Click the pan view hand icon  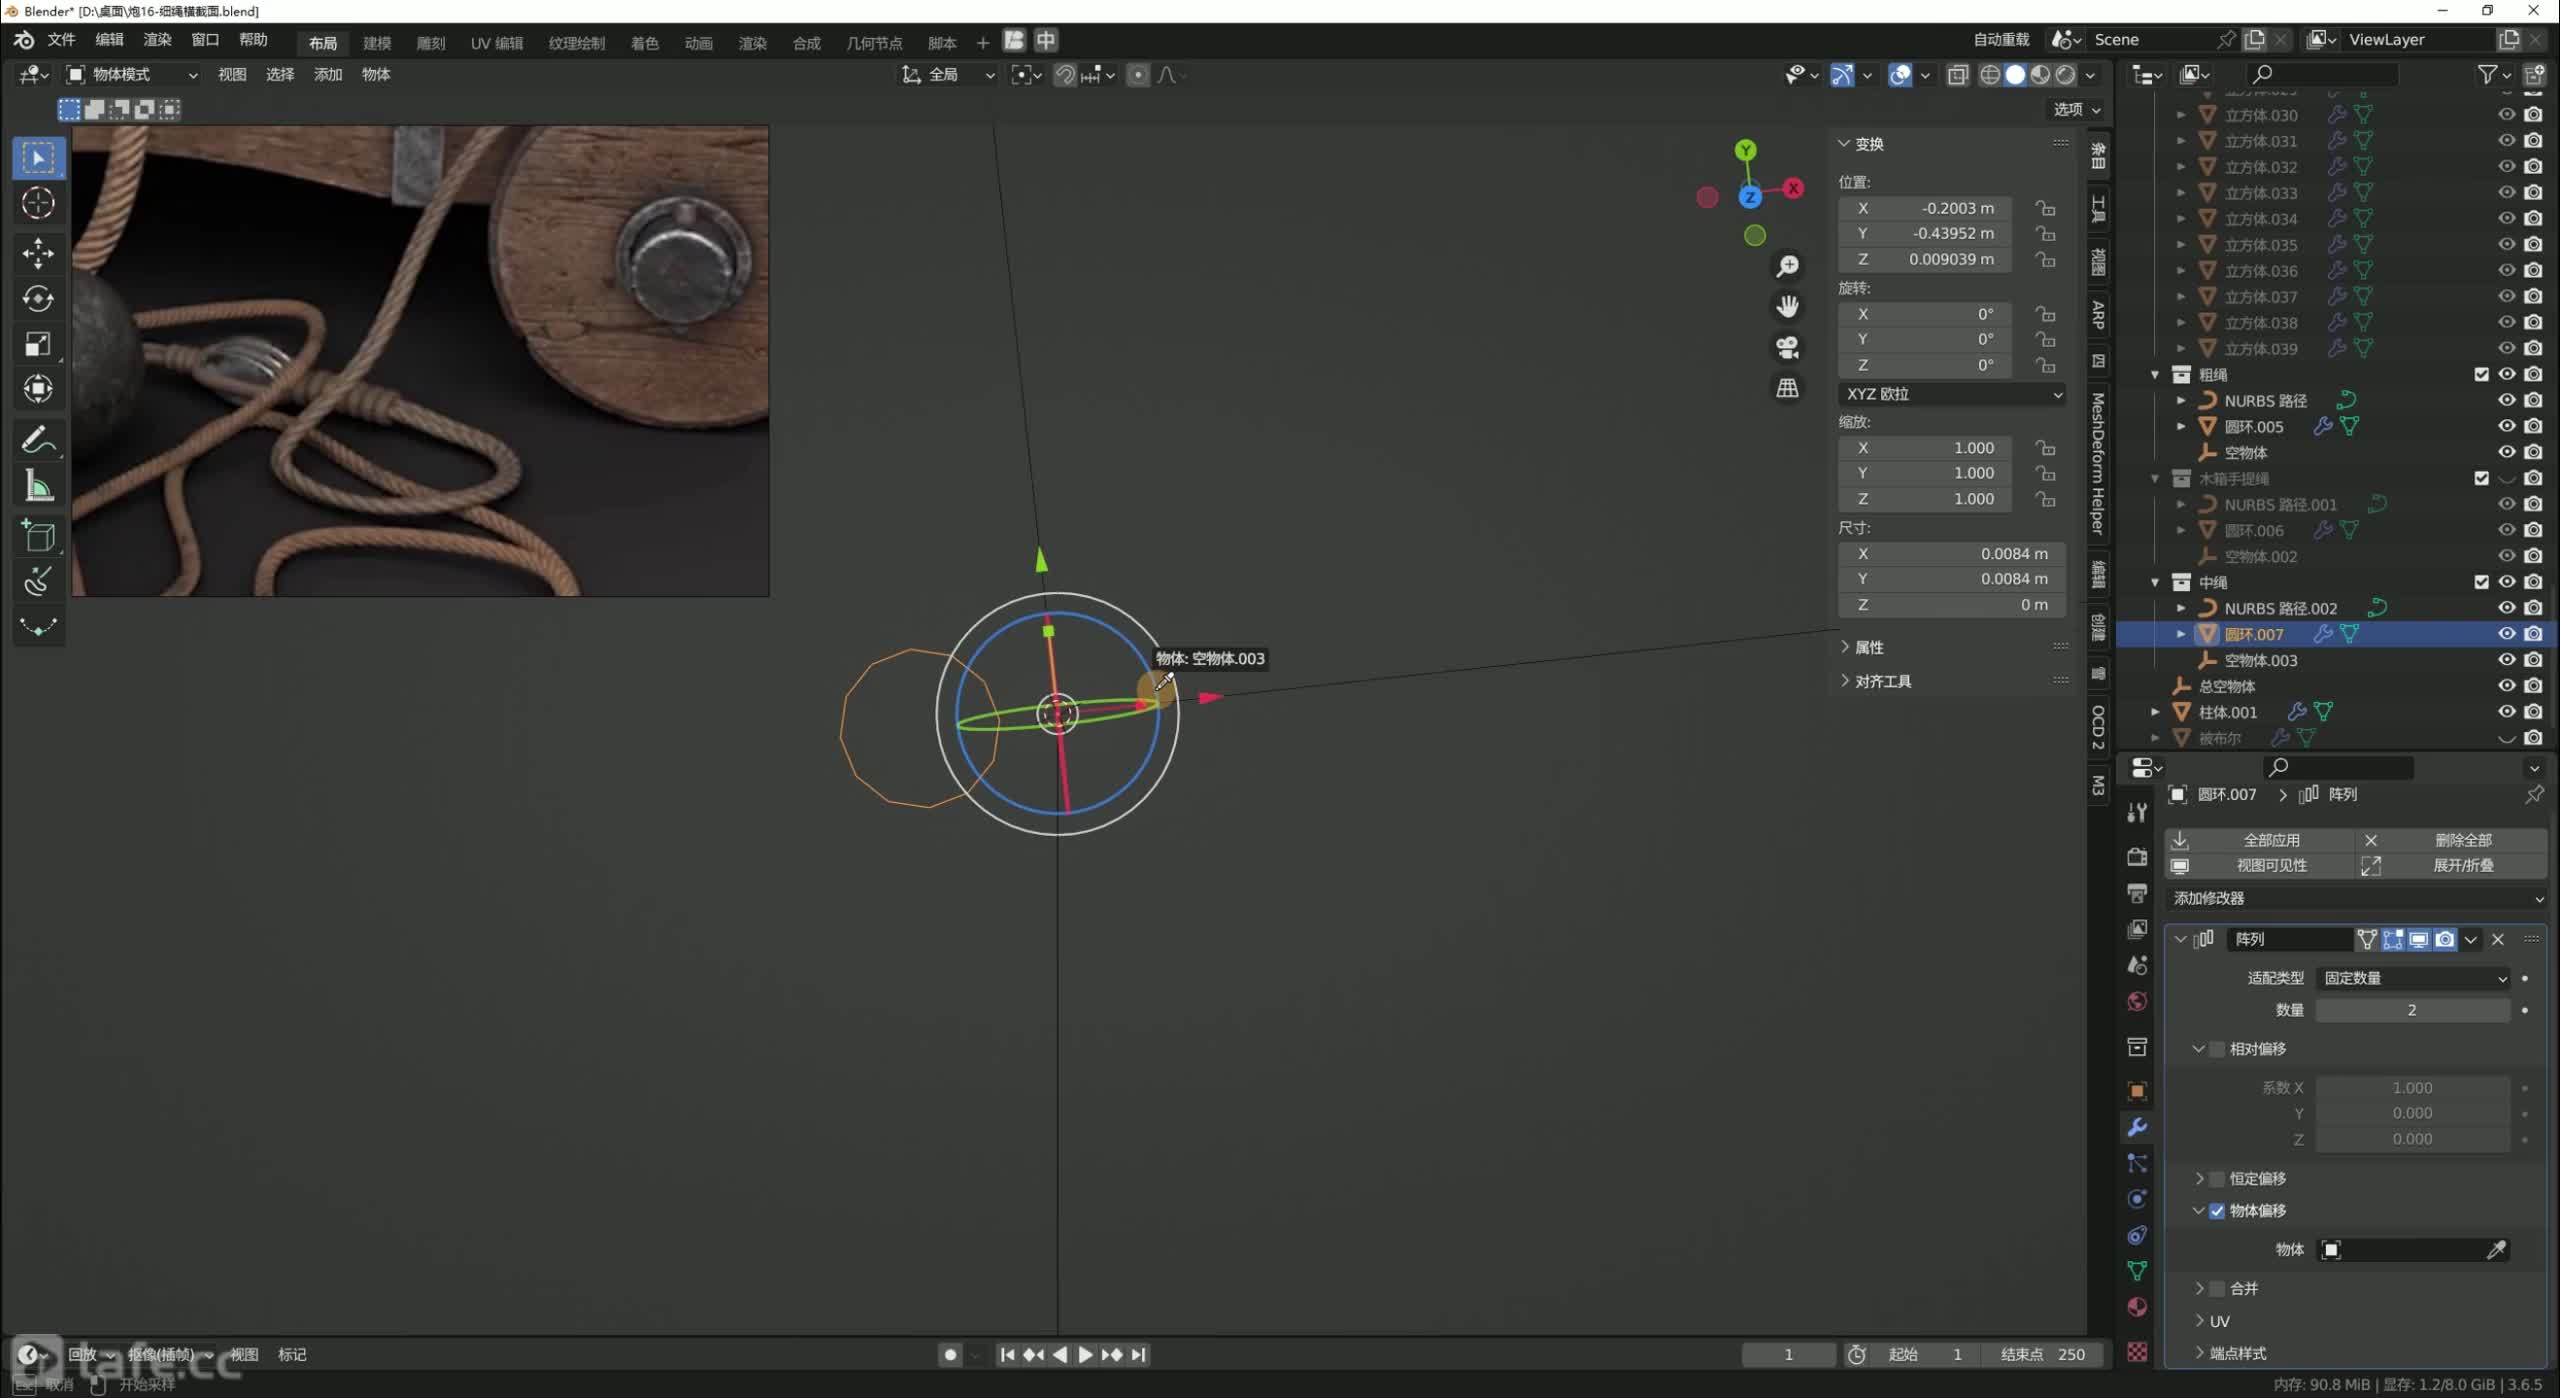coord(1787,306)
